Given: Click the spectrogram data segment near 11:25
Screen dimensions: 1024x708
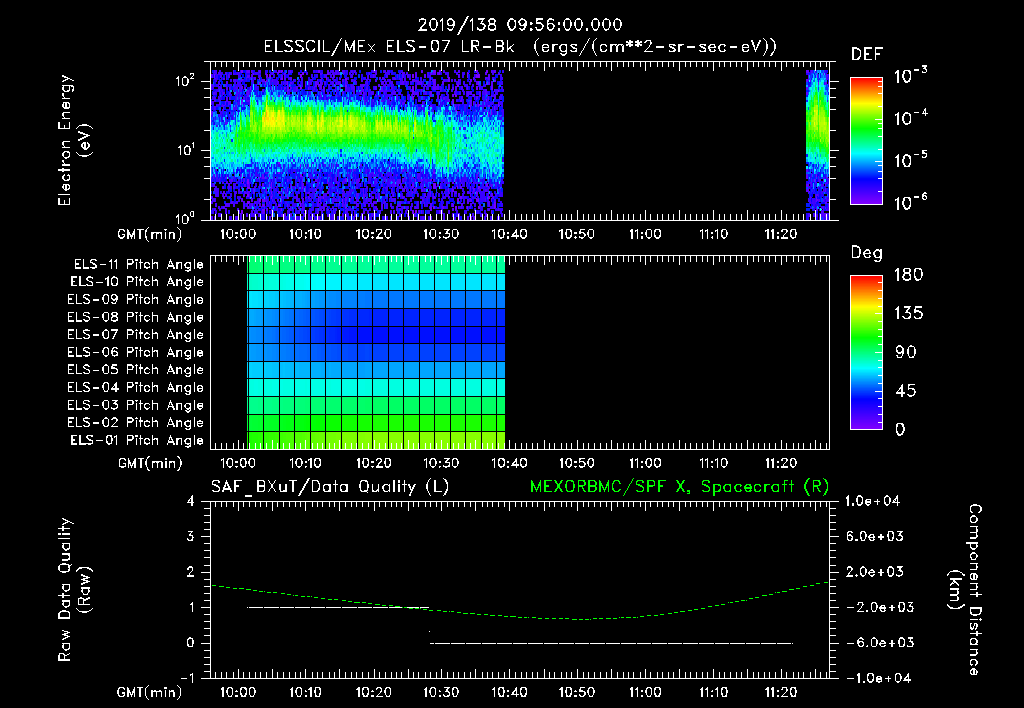Looking at the screenshot, I should pyautogui.click(x=818, y=144).
